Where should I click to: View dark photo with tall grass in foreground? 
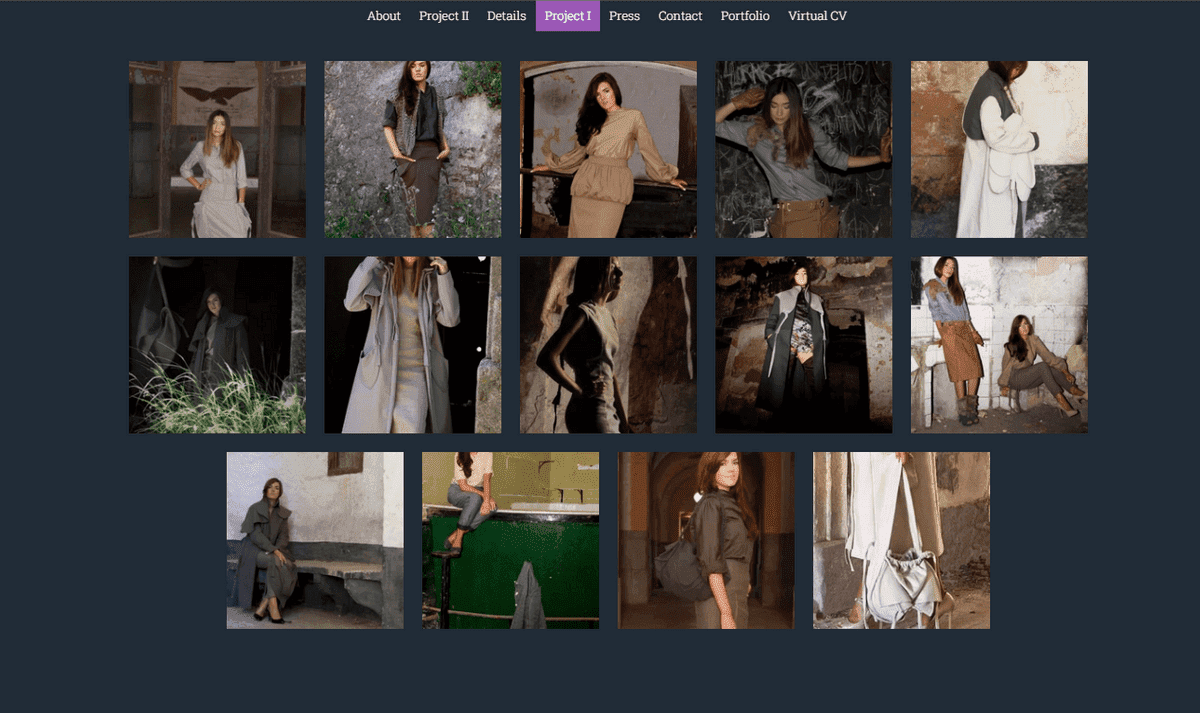tap(217, 345)
